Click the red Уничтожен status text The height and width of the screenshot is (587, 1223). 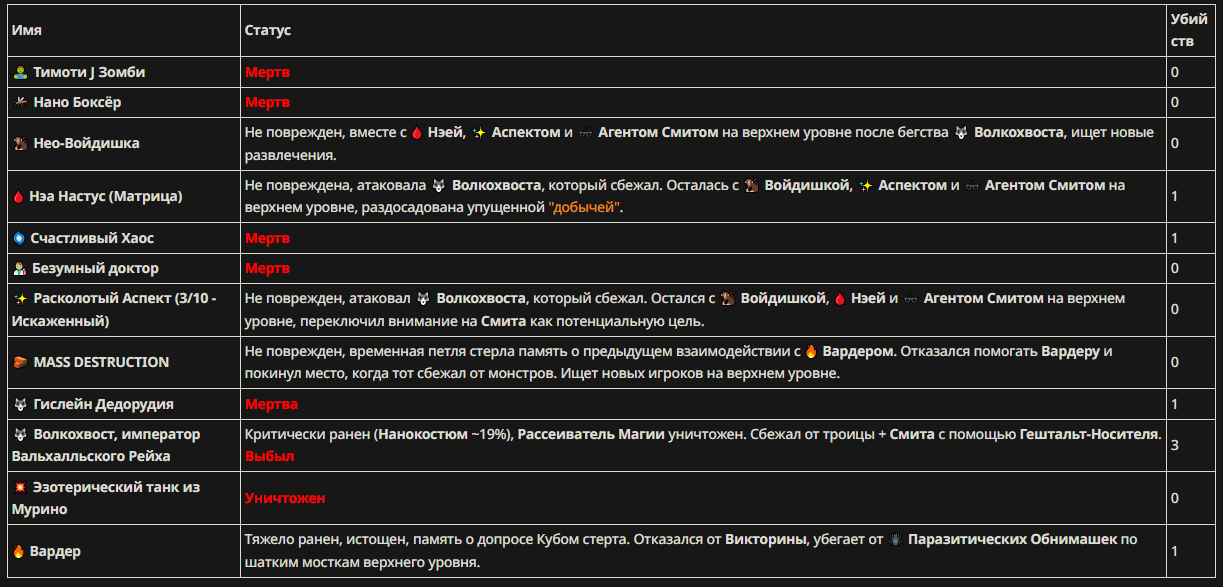pos(285,498)
